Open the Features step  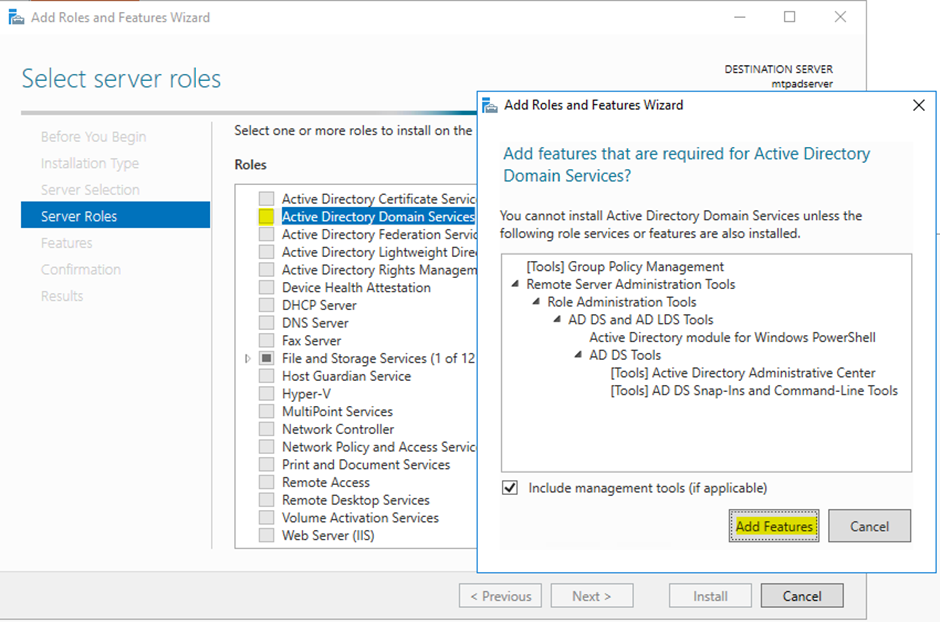(x=67, y=243)
